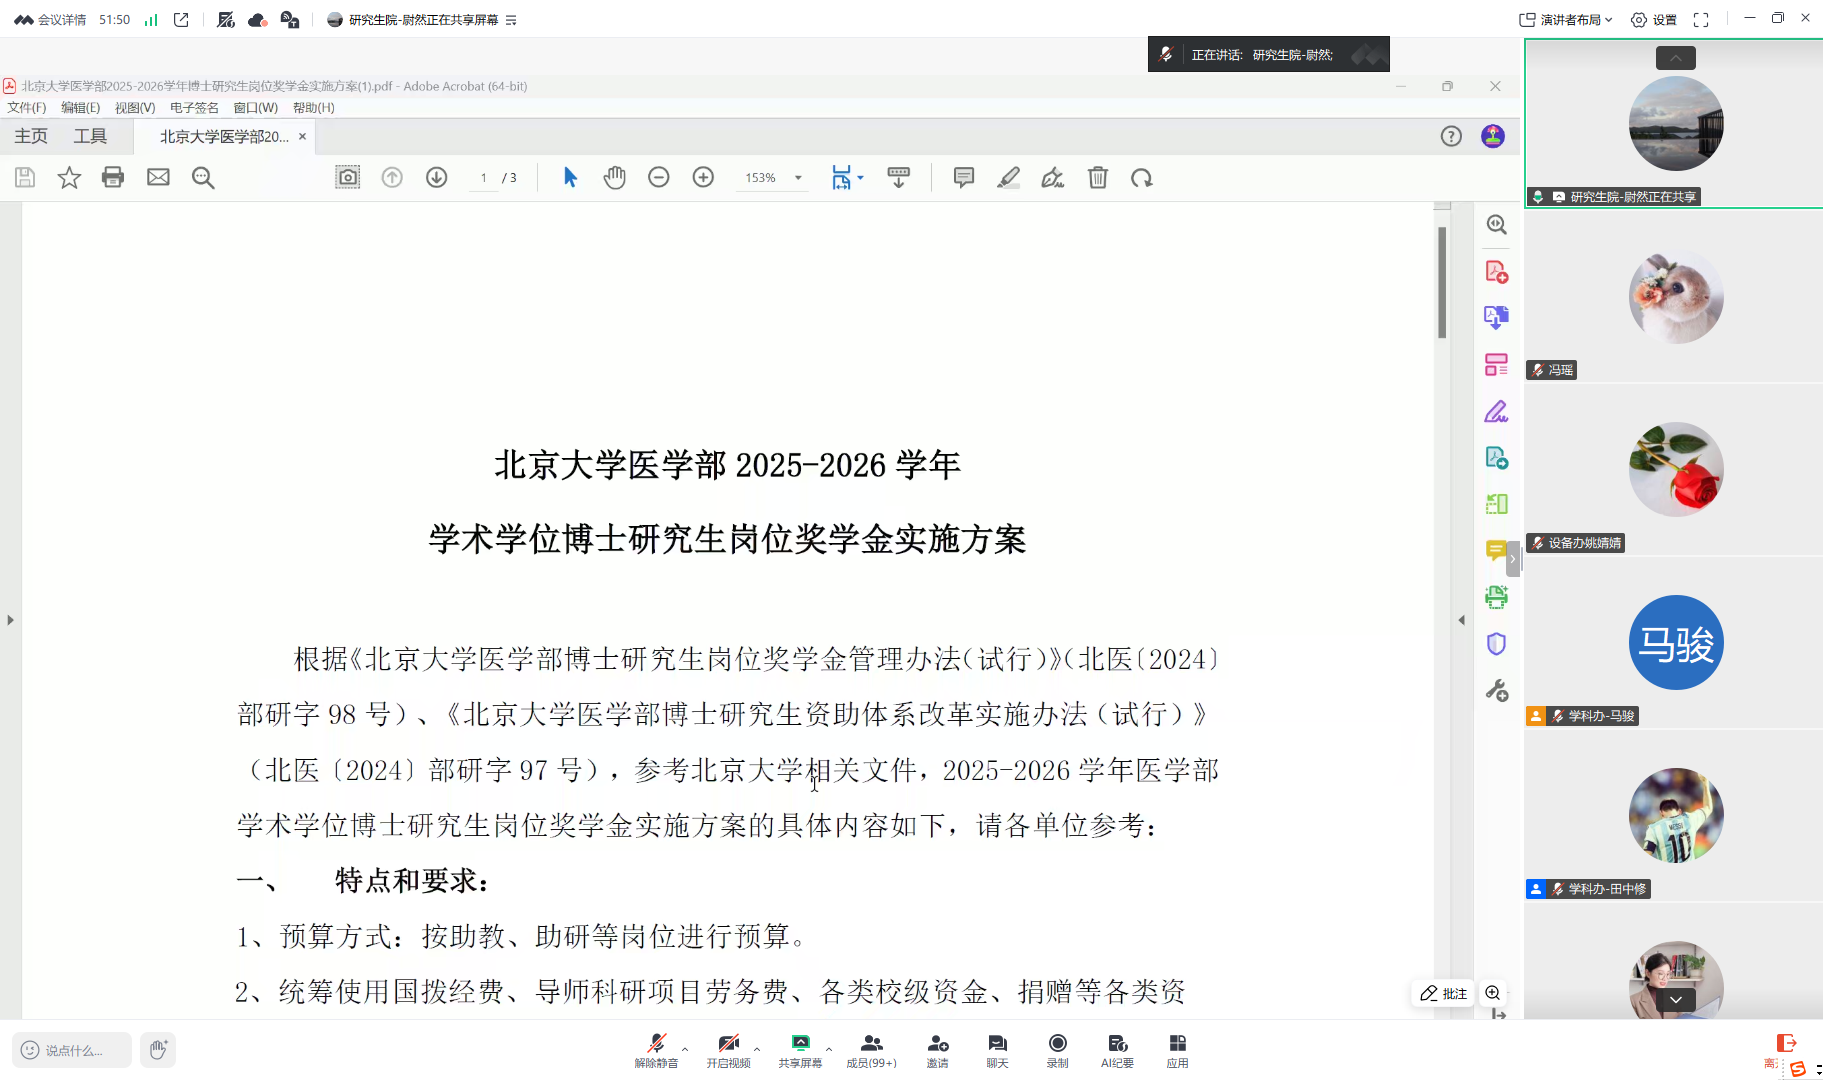Open the chat panel button
The width and height of the screenshot is (1823, 1080).
click(x=998, y=1050)
